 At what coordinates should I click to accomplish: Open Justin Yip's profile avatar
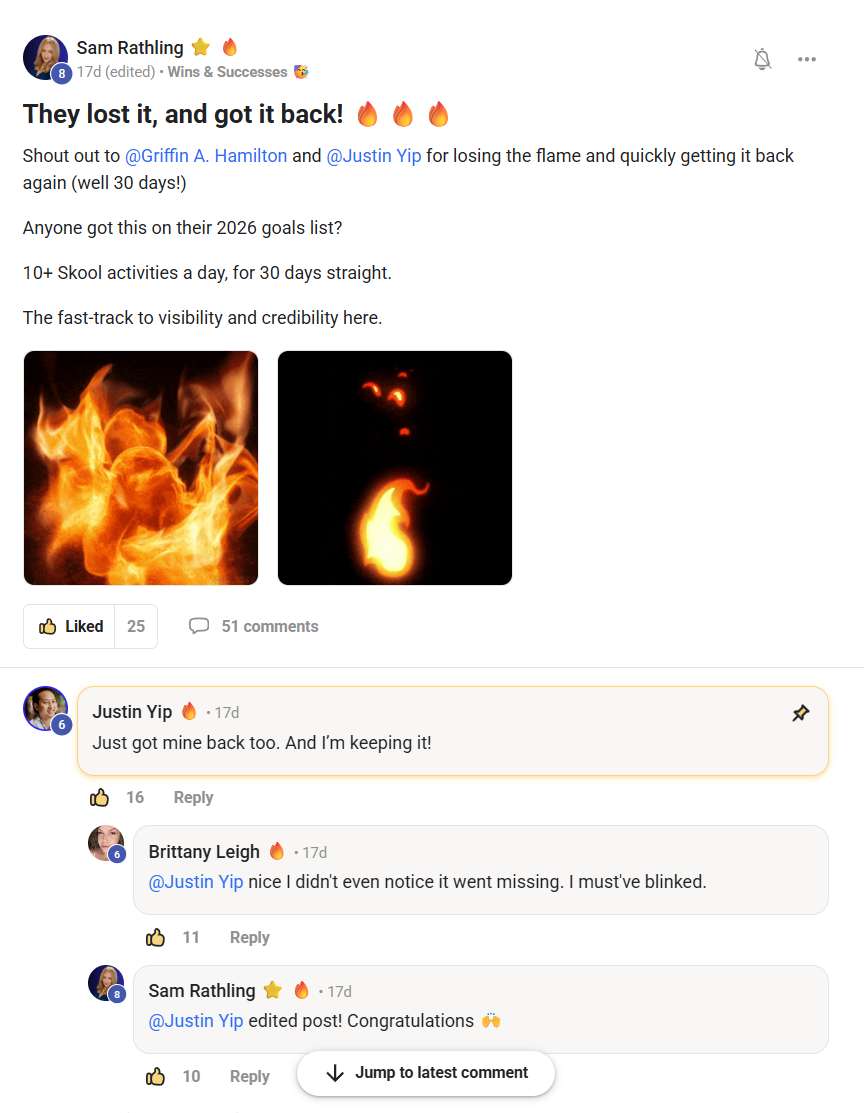(45, 709)
